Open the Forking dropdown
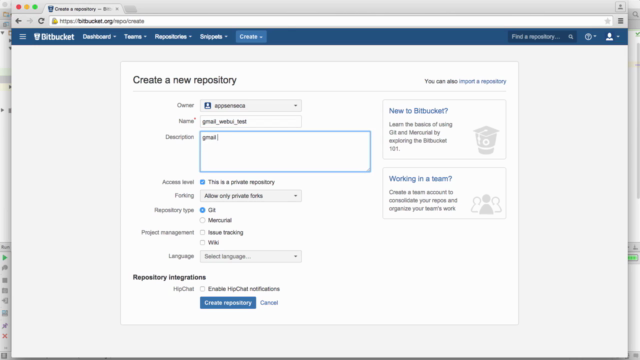Screen dimensions: 640x360 coord(251,196)
